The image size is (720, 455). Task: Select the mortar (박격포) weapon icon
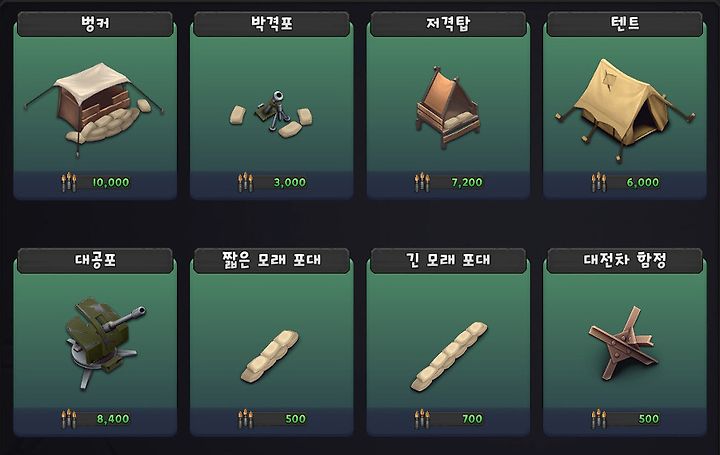point(271,114)
